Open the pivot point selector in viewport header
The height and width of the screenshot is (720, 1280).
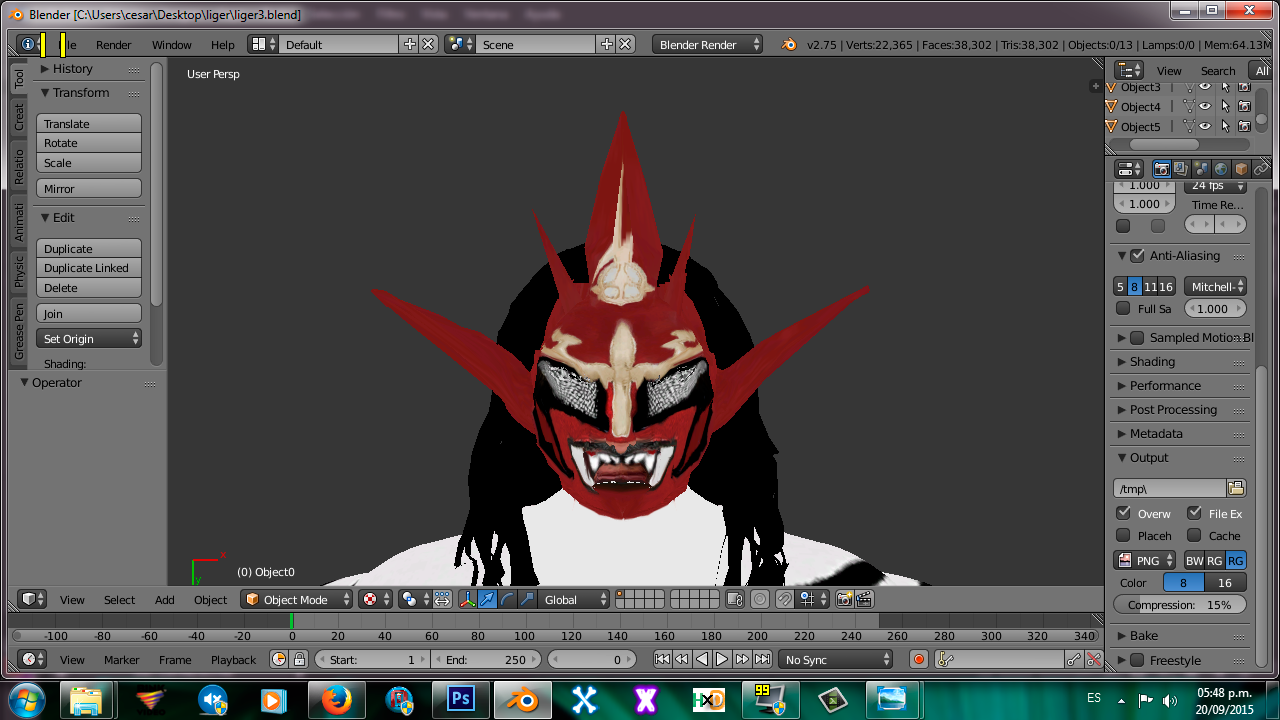pyautogui.click(x=414, y=599)
